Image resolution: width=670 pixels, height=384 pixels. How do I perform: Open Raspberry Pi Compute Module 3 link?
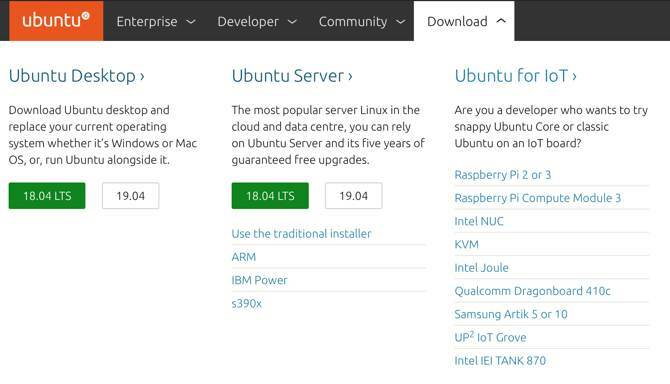click(x=538, y=198)
